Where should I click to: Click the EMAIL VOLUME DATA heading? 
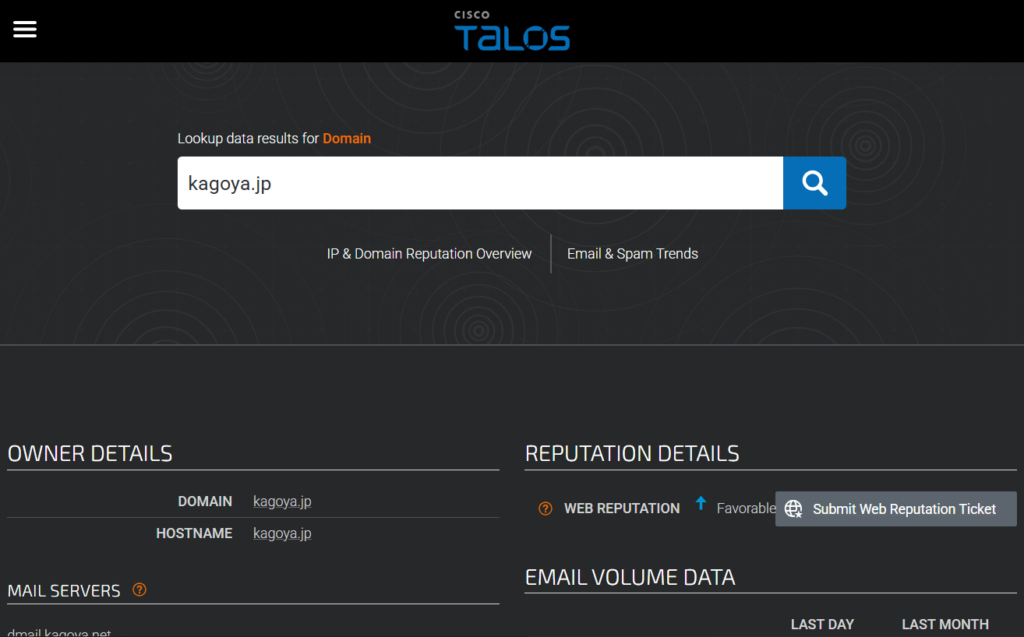tap(630, 577)
